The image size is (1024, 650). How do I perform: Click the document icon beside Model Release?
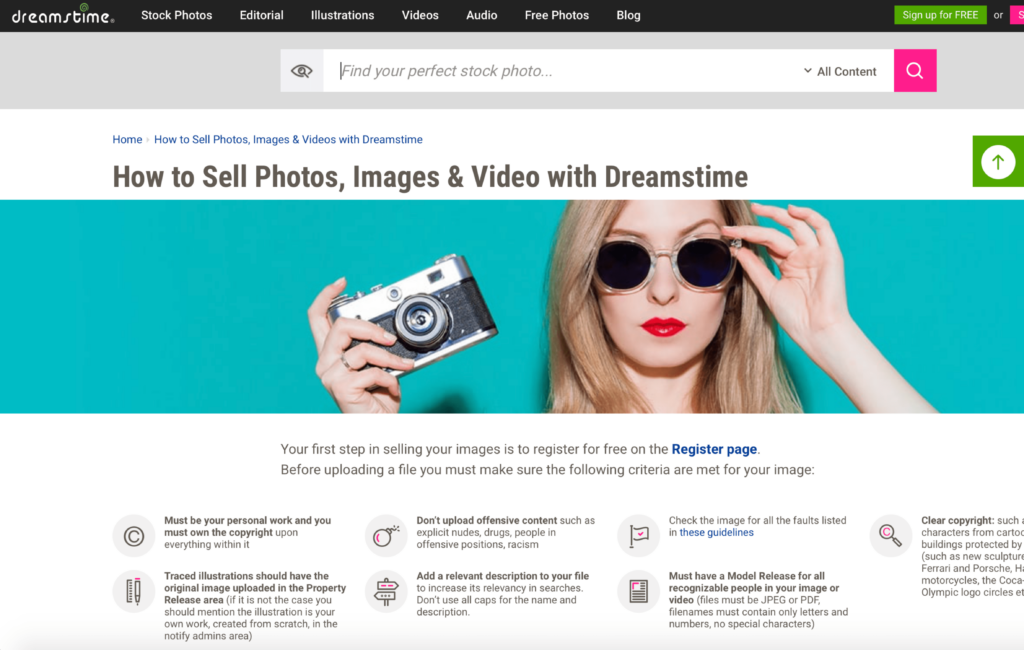pyautogui.click(x=639, y=591)
